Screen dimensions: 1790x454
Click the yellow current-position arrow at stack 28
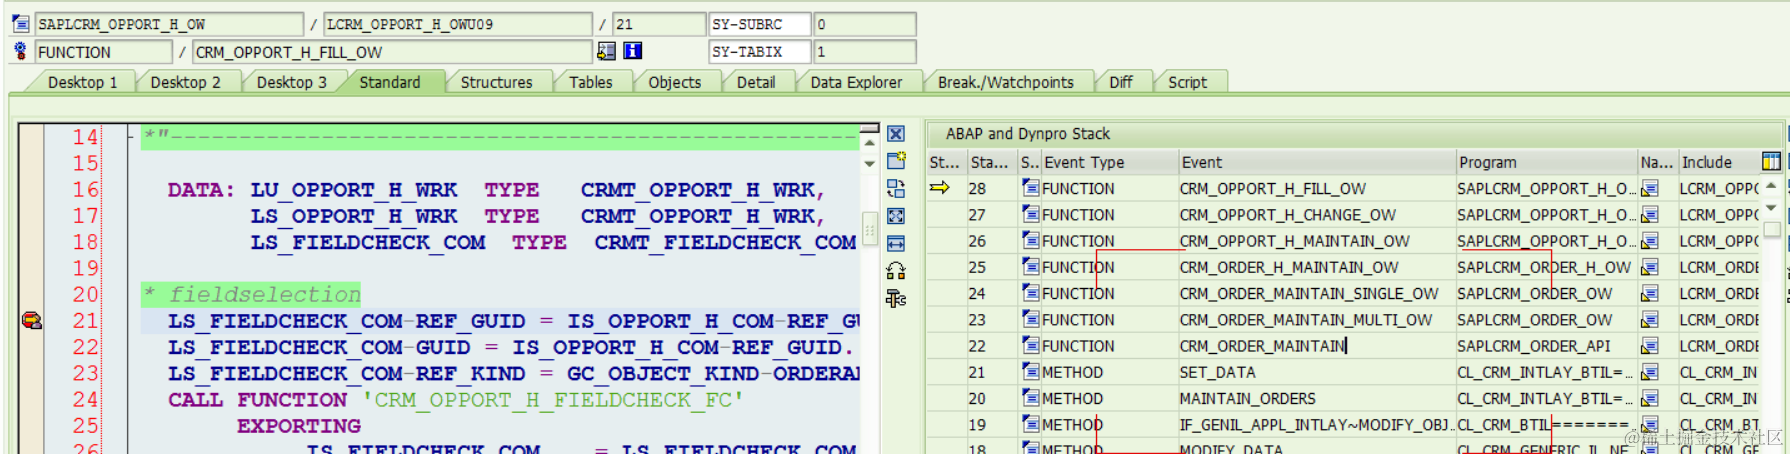tap(940, 187)
